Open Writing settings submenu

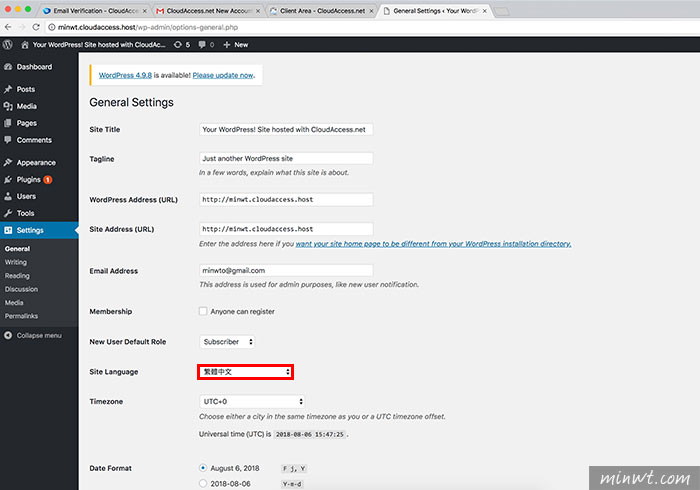pos(16,262)
